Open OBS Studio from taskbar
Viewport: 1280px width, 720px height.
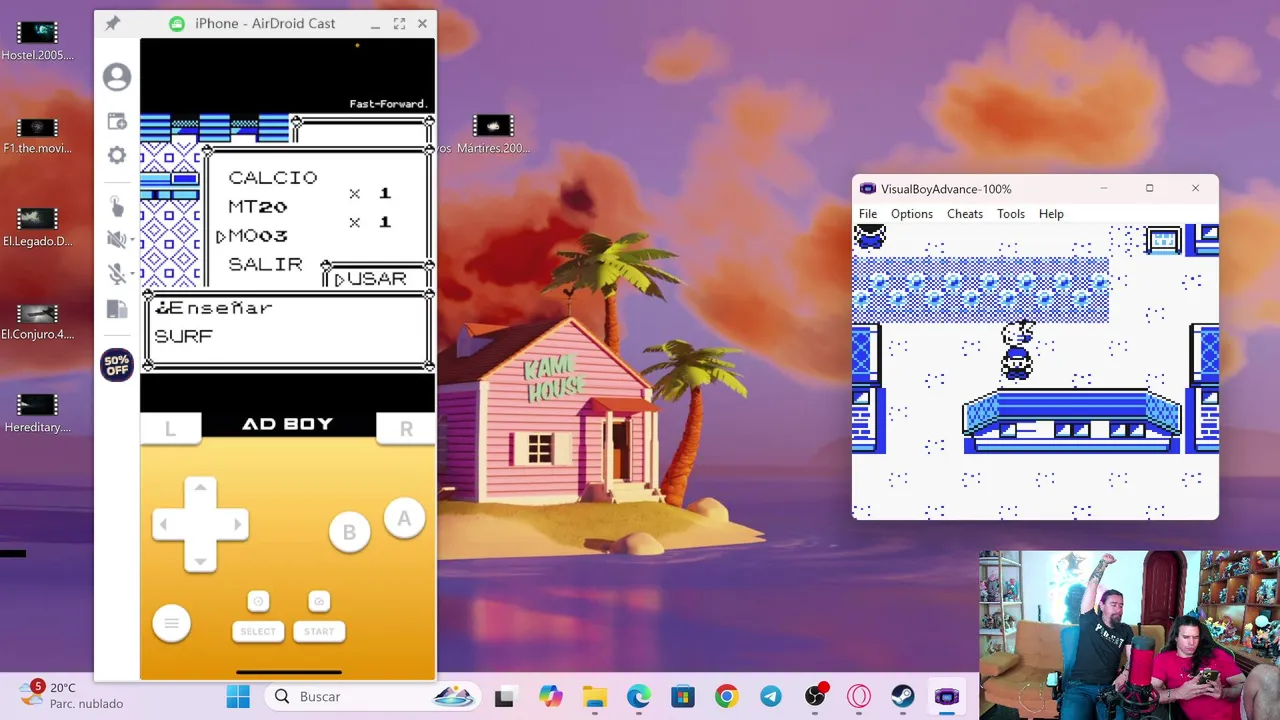[816, 696]
